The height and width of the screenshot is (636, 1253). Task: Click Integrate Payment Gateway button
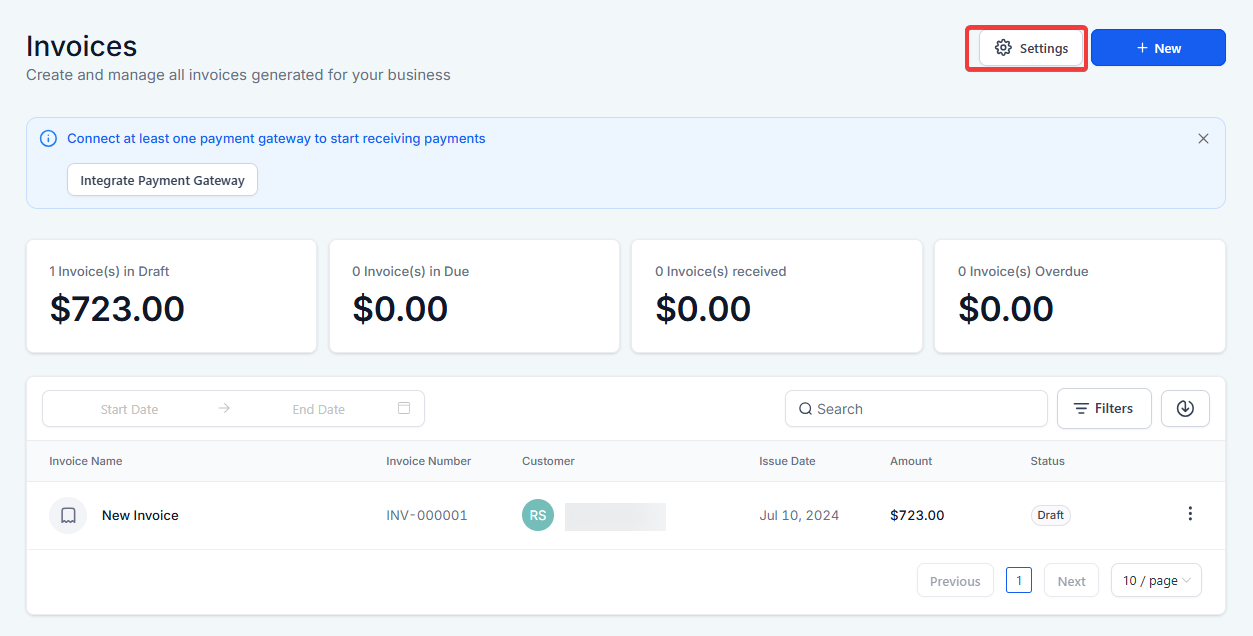pos(162,180)
